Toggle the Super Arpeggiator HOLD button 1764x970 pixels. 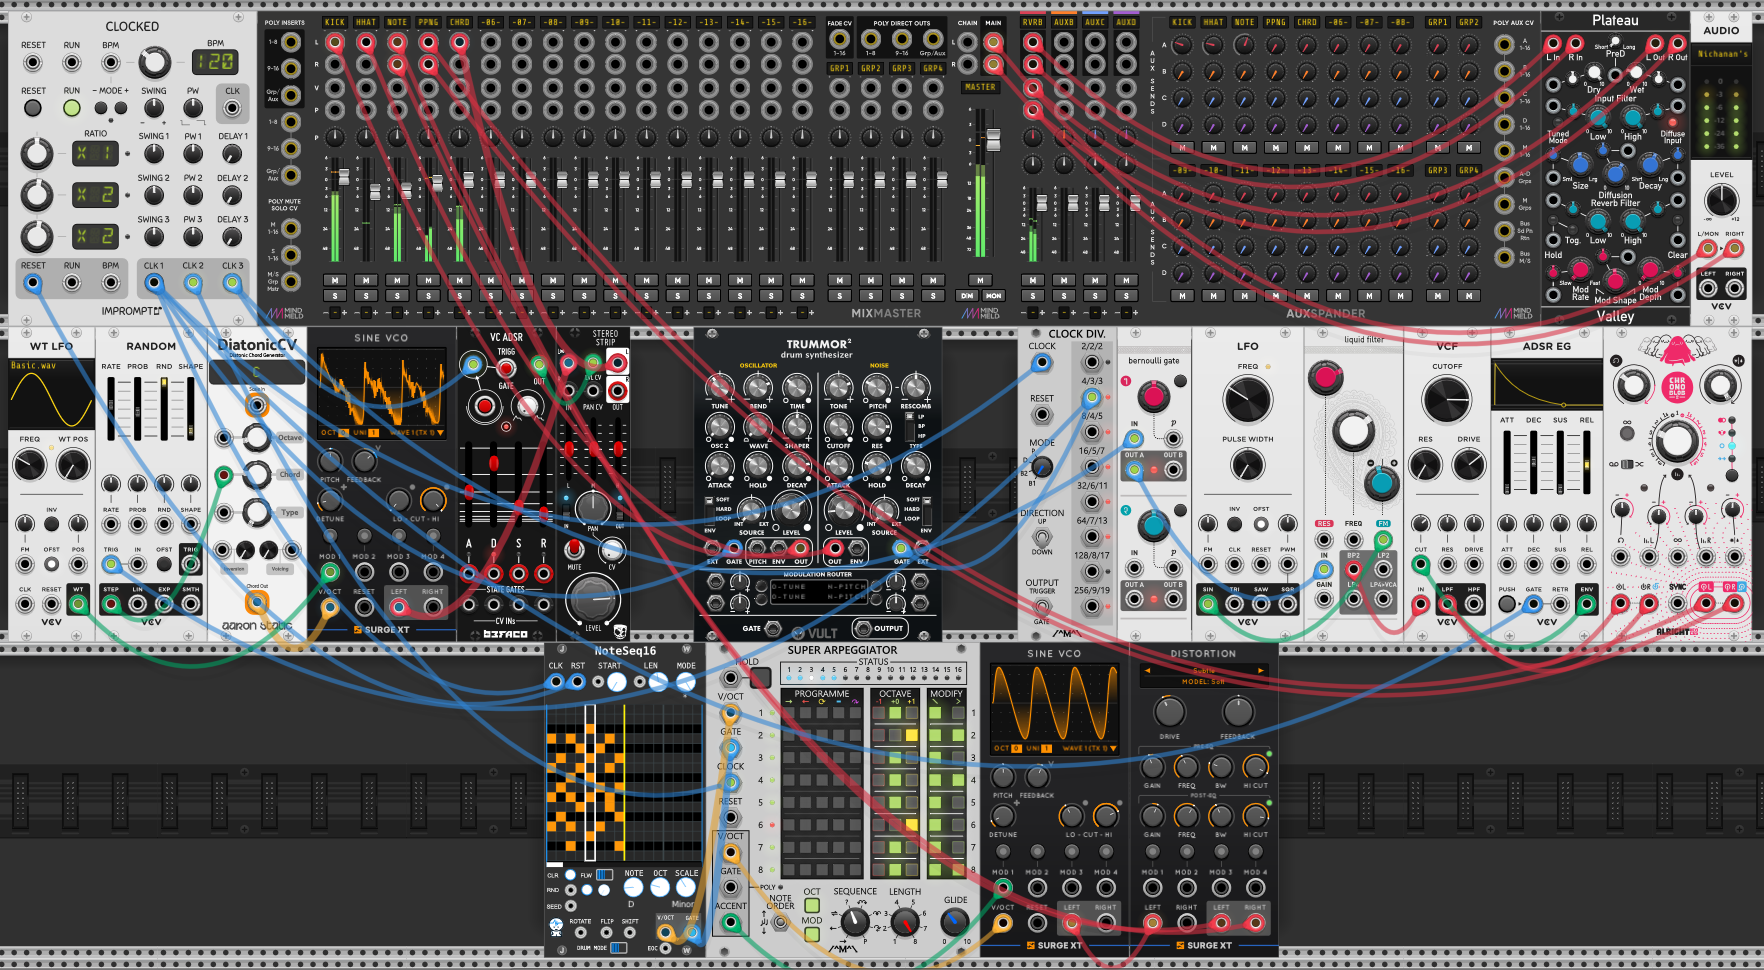point(760,679)
